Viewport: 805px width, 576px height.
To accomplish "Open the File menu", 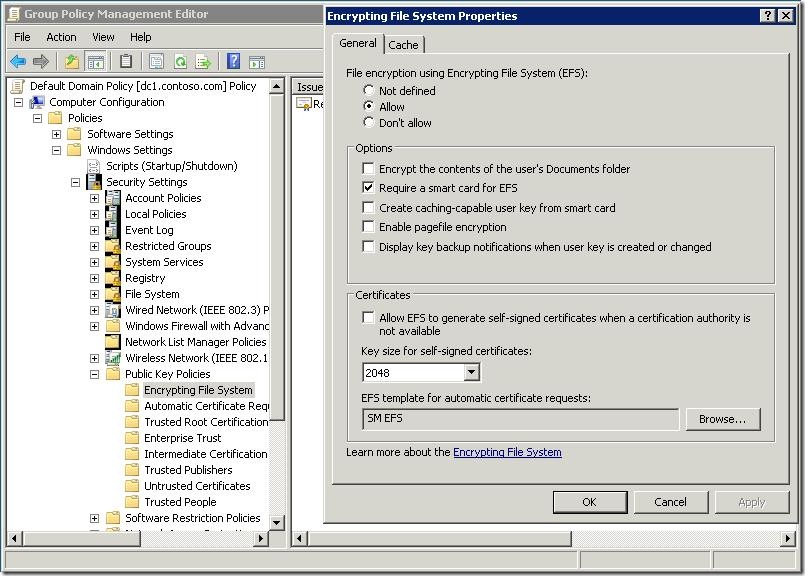I will [22, 37].
